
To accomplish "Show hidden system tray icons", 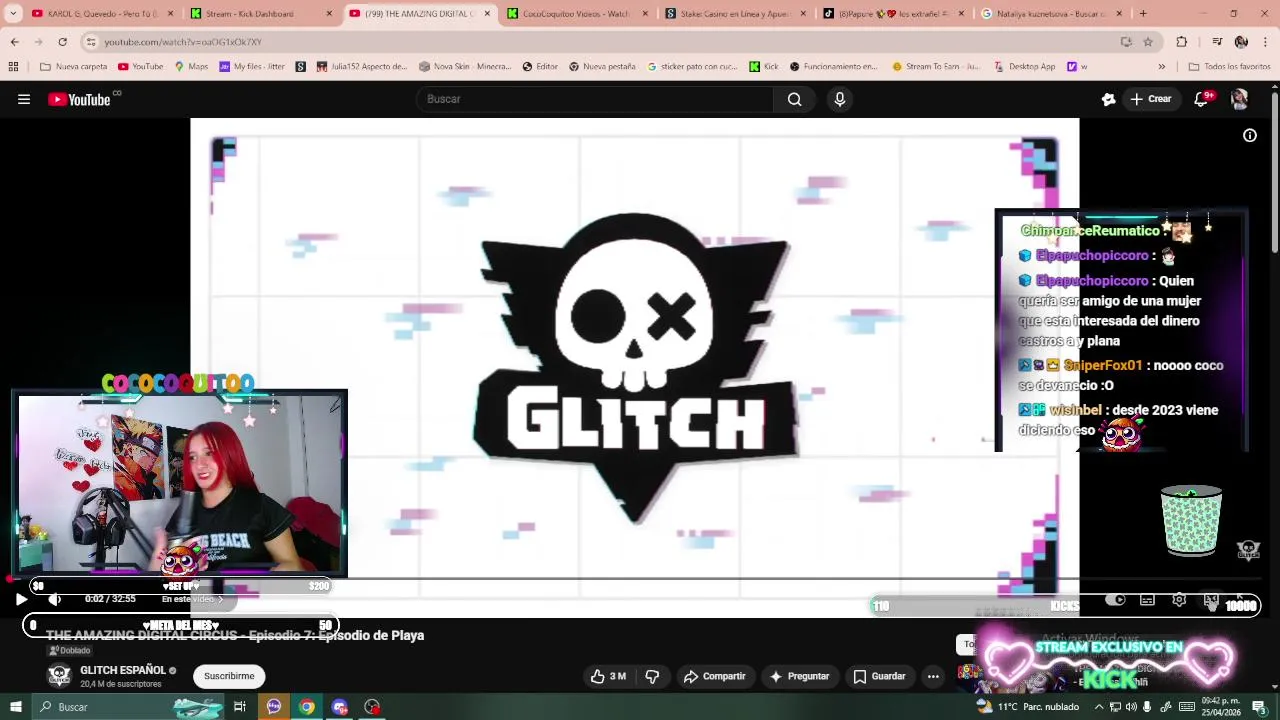I will [x=1098, y=707].
